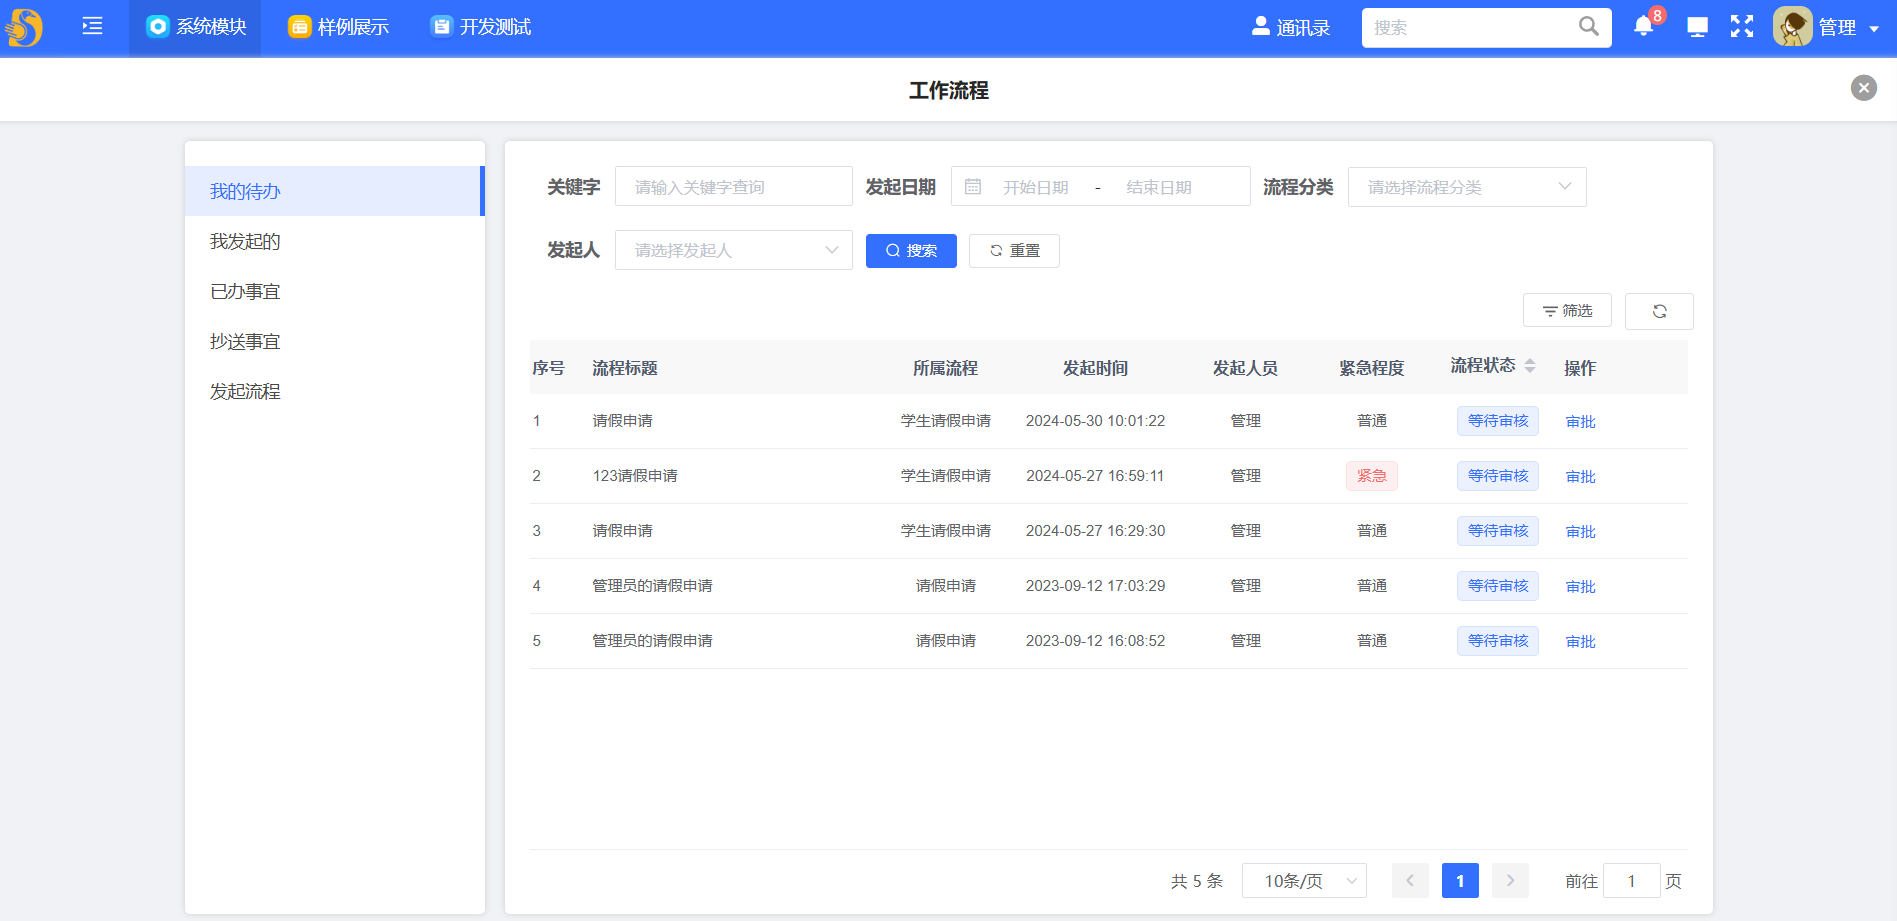Go to next page arrow
This screenshot has height=921, width=1897.
[1510, 881]
